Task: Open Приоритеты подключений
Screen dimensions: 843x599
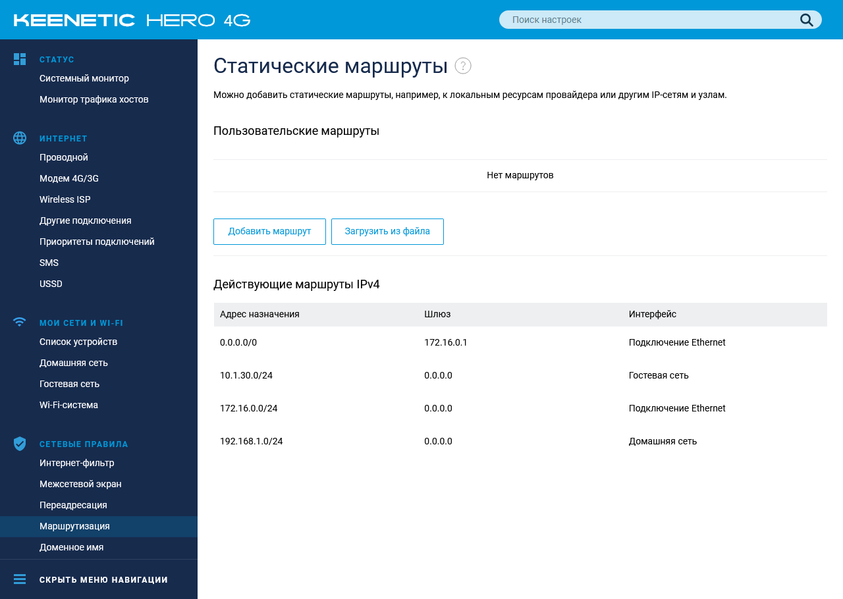Action: point(97,241)
